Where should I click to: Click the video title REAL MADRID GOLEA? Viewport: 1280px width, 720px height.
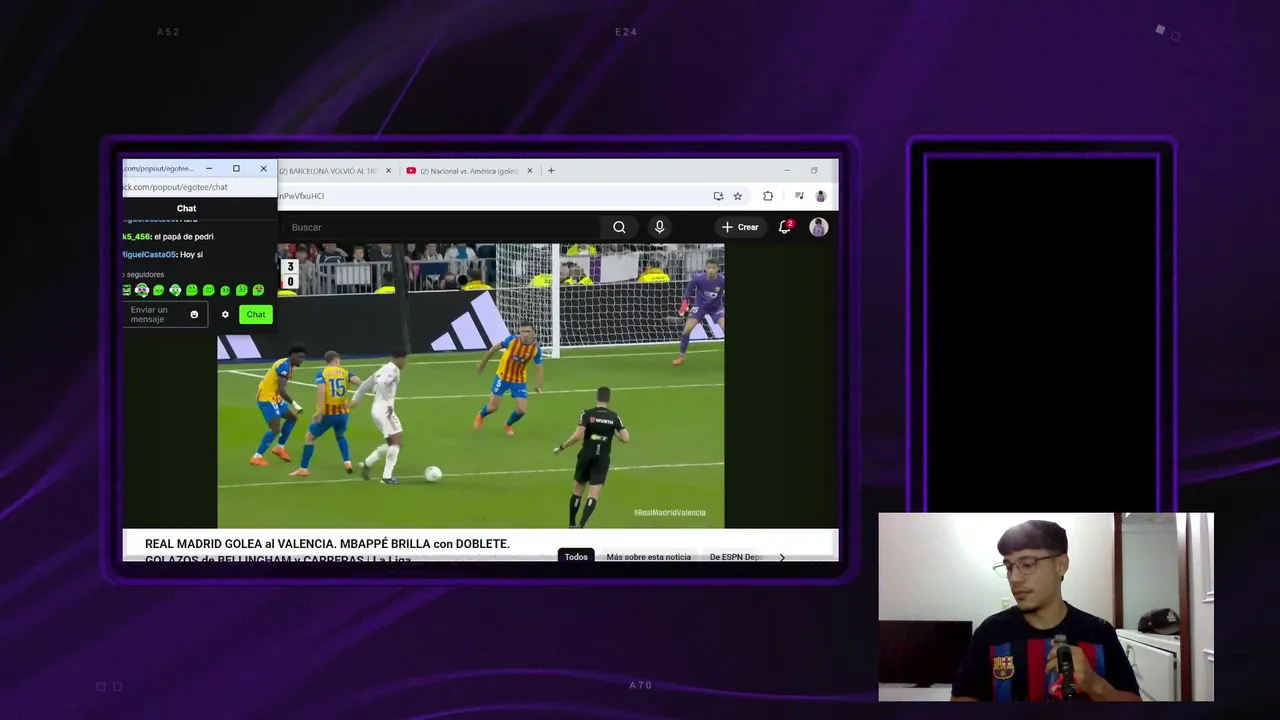pos(327,544)
